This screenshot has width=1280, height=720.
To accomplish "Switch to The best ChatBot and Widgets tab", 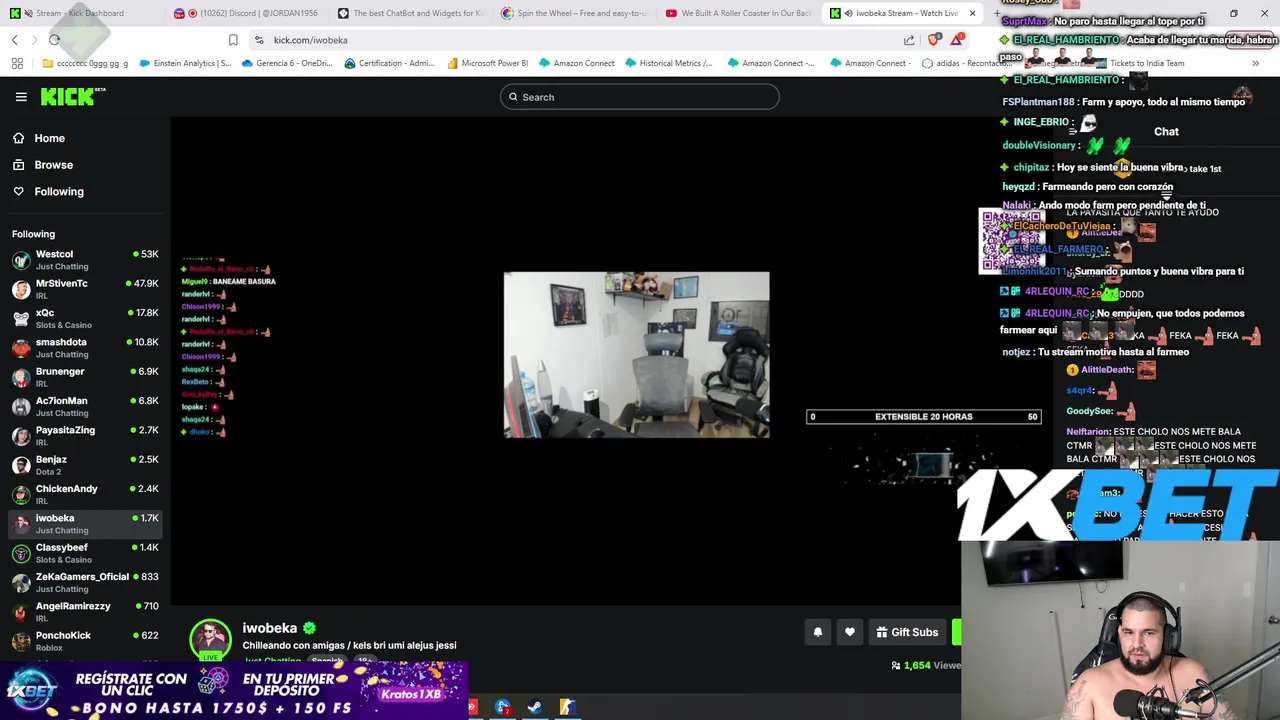I will point(410,13).
